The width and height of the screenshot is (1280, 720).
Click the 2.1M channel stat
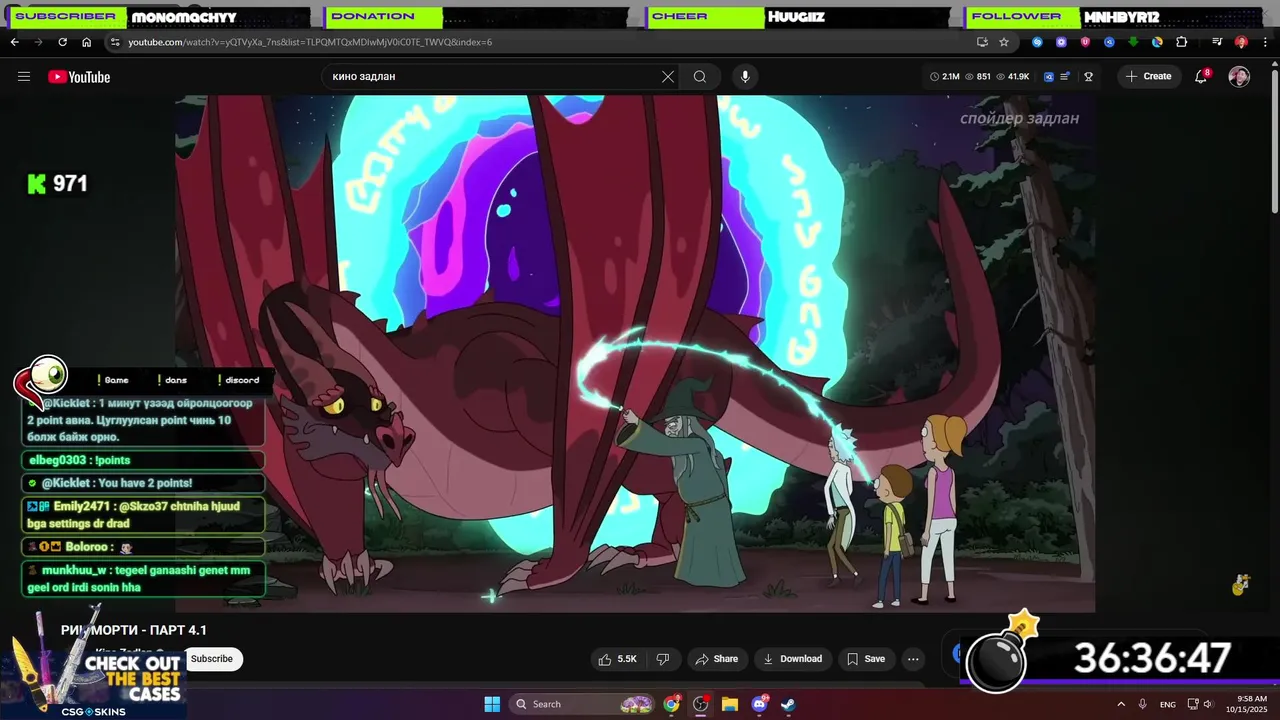click(x=945, y=76)
